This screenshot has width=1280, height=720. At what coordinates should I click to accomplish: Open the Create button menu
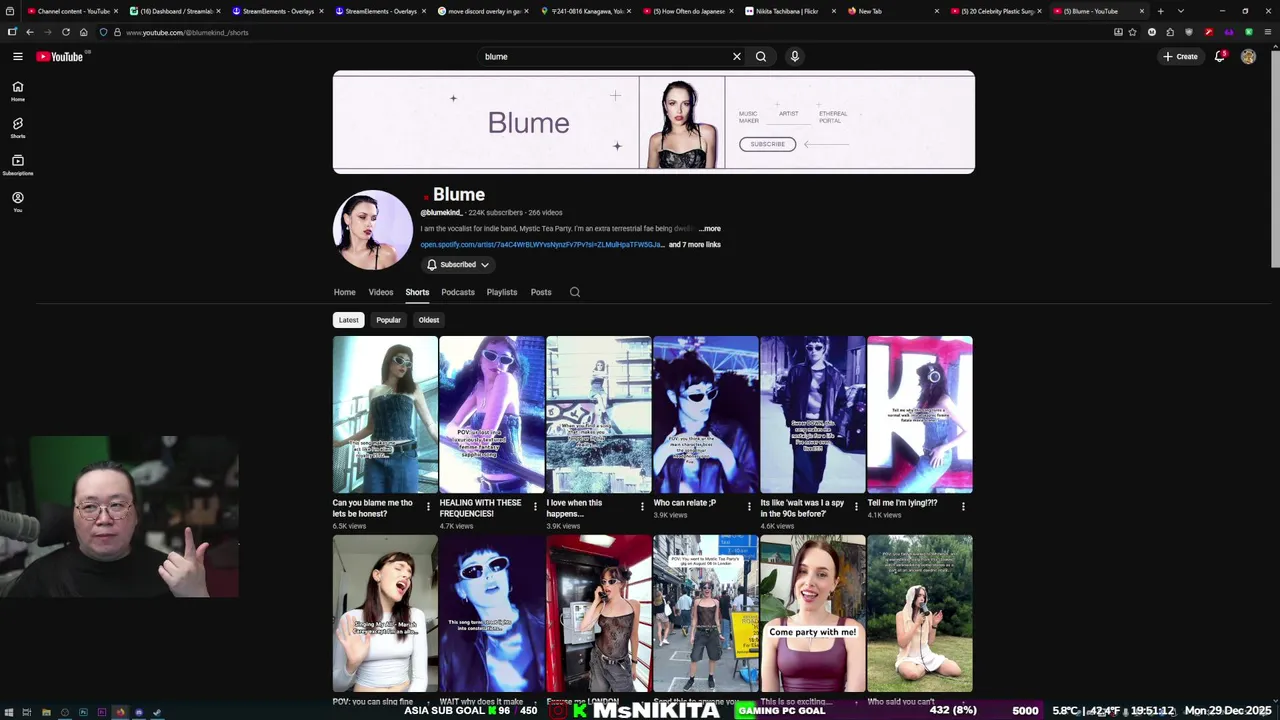tap(1180, 56)
